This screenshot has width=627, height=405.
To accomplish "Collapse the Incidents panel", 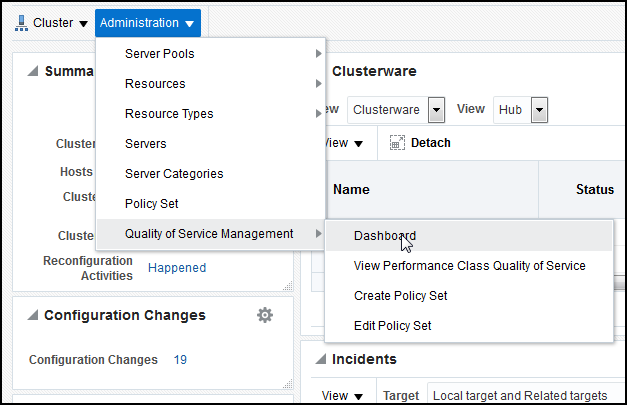I will tap(321, 359).
